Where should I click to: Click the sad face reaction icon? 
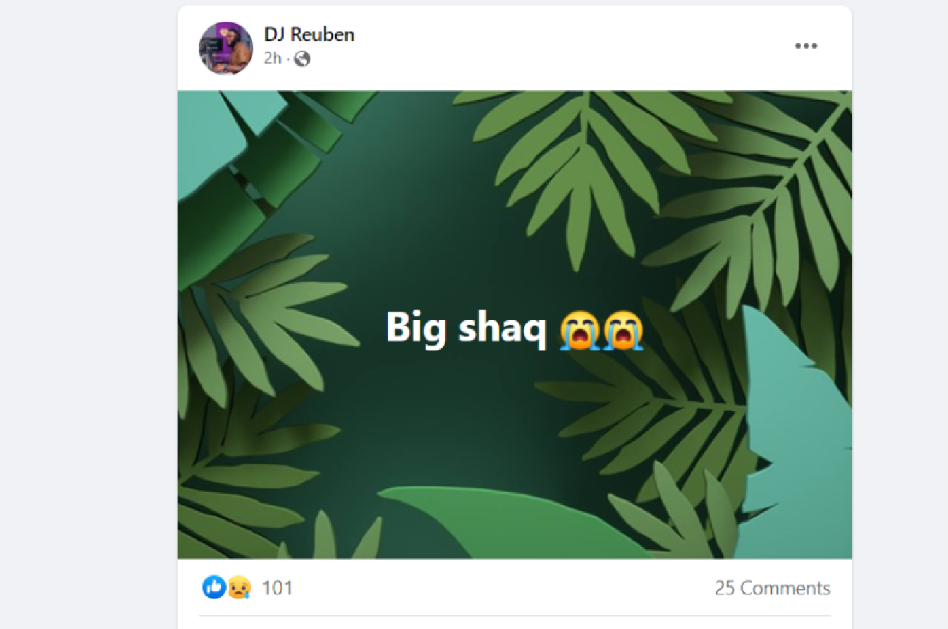pyautogui.click(x=239, y=587)
